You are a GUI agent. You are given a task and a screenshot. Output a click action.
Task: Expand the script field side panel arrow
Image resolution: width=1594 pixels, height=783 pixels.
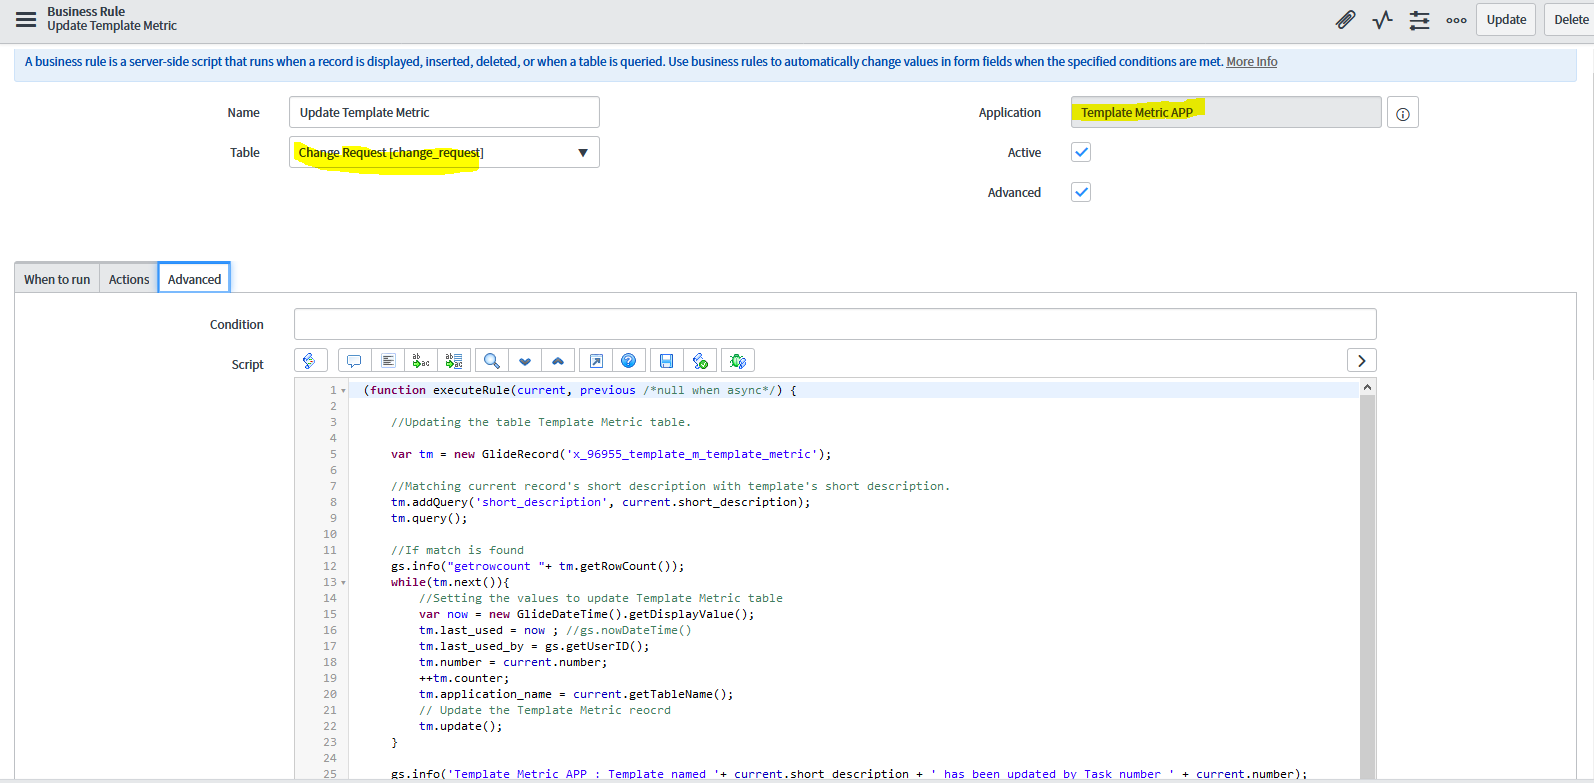pos(1361,361)
